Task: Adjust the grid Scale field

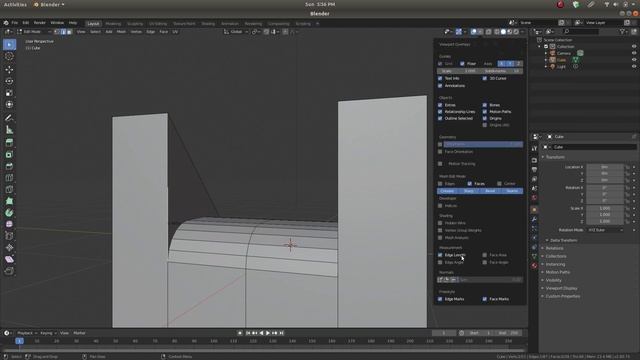Action: [458, 71]
